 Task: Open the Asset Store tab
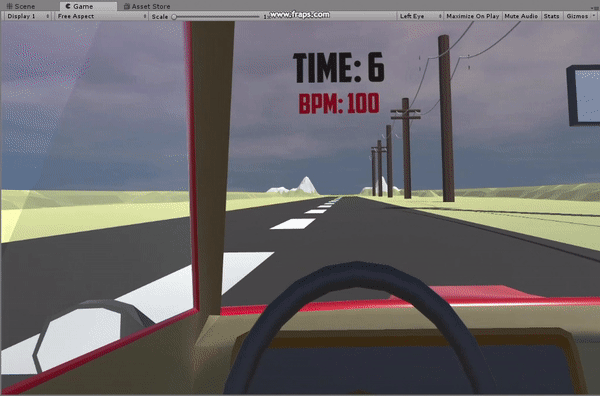coord(147,6)
